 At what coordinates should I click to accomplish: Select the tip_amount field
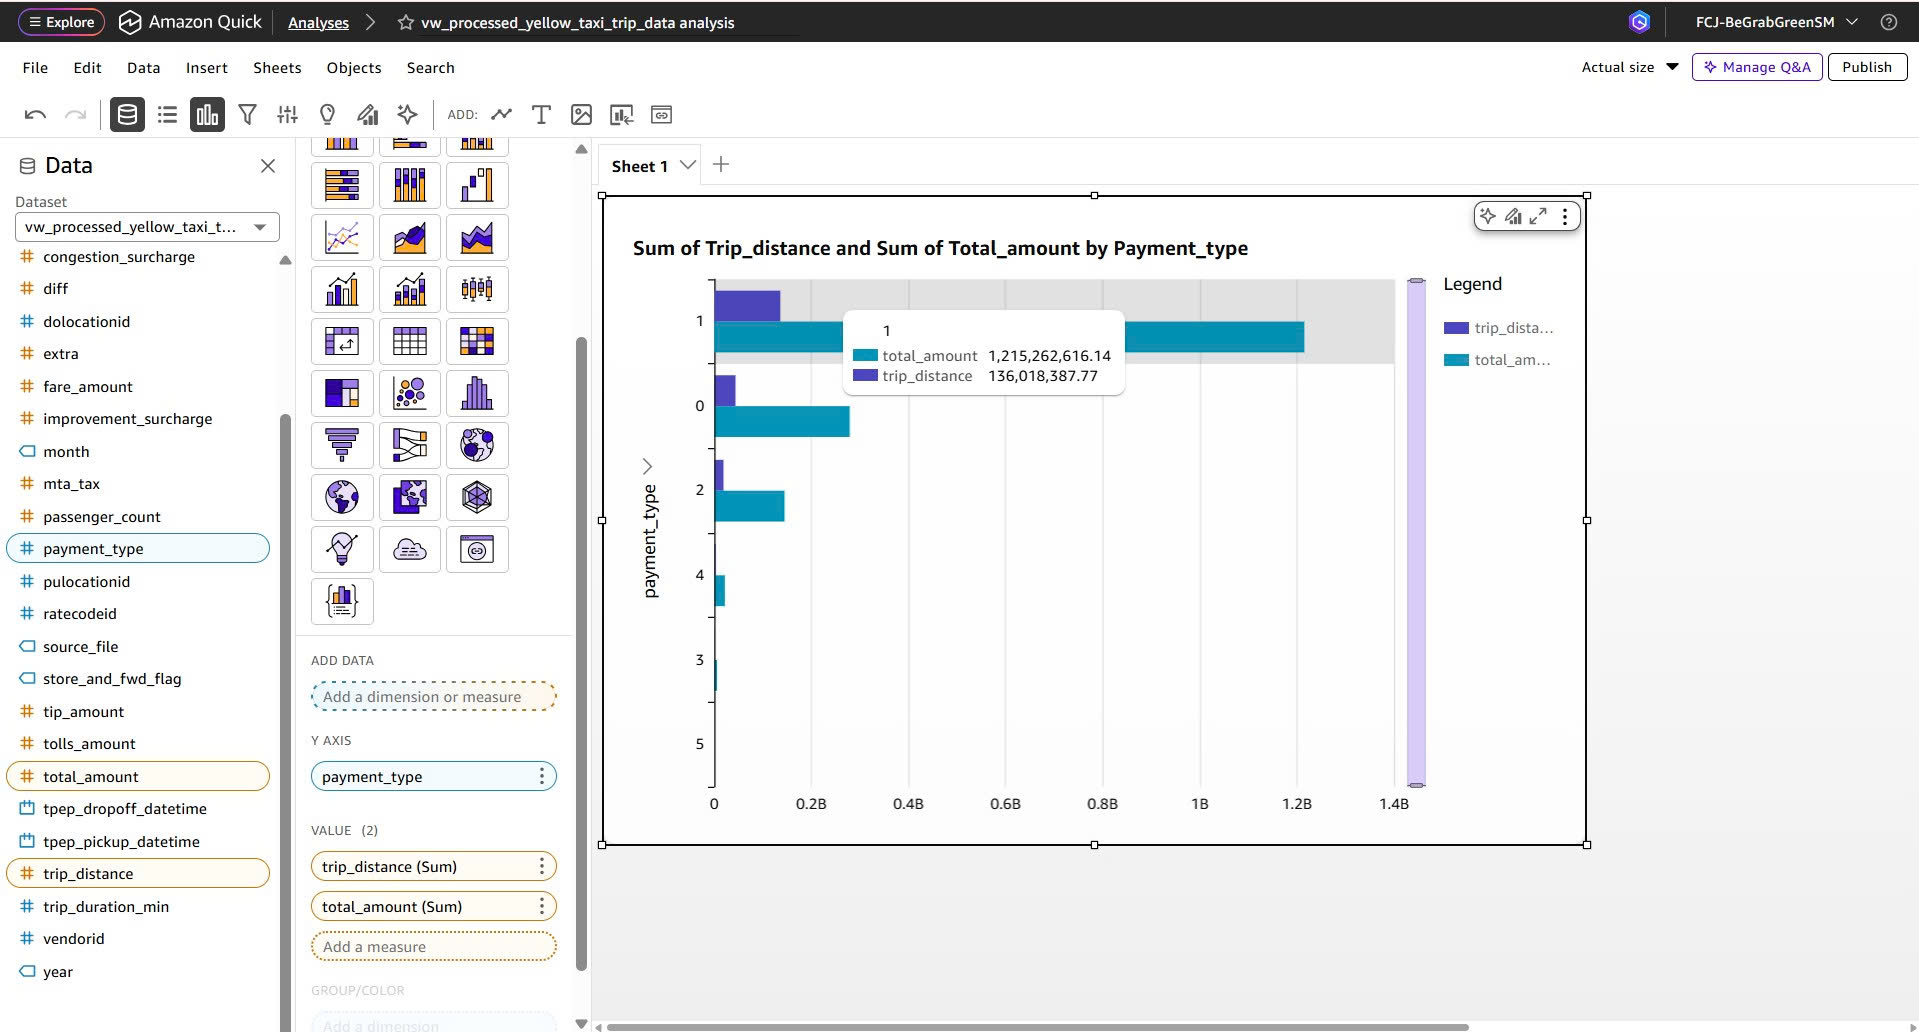(83, 711)
